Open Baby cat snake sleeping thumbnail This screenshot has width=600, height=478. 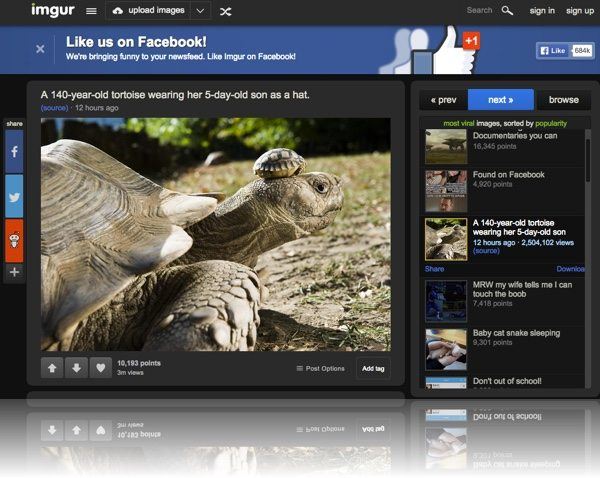[x=446, y=349]
